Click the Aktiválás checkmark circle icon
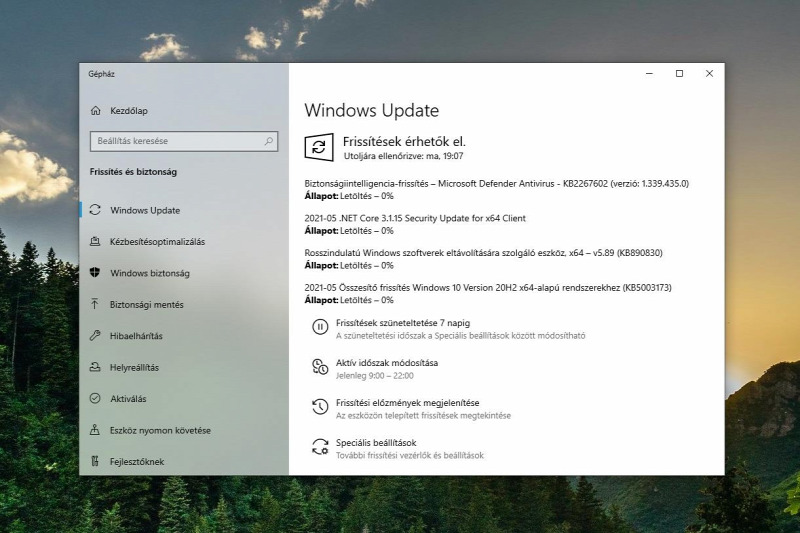Viewport: 800px width, 533px height. (x=95, y=398)
